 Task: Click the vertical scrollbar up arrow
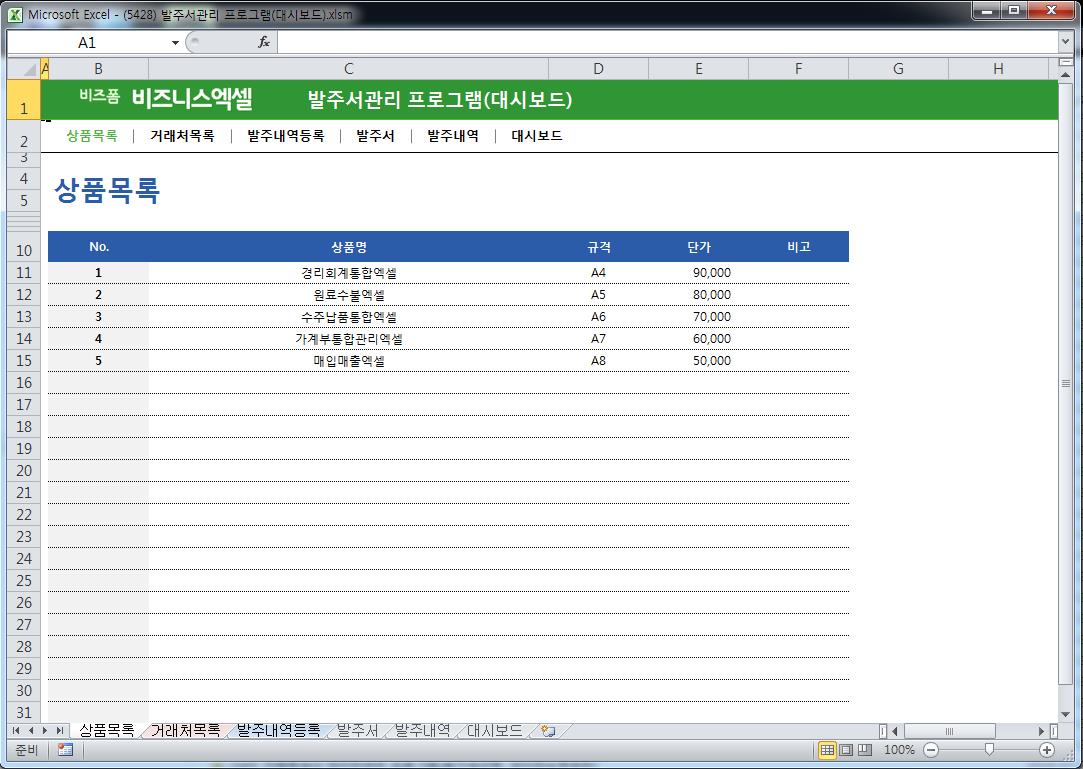tap(1065, 75)
